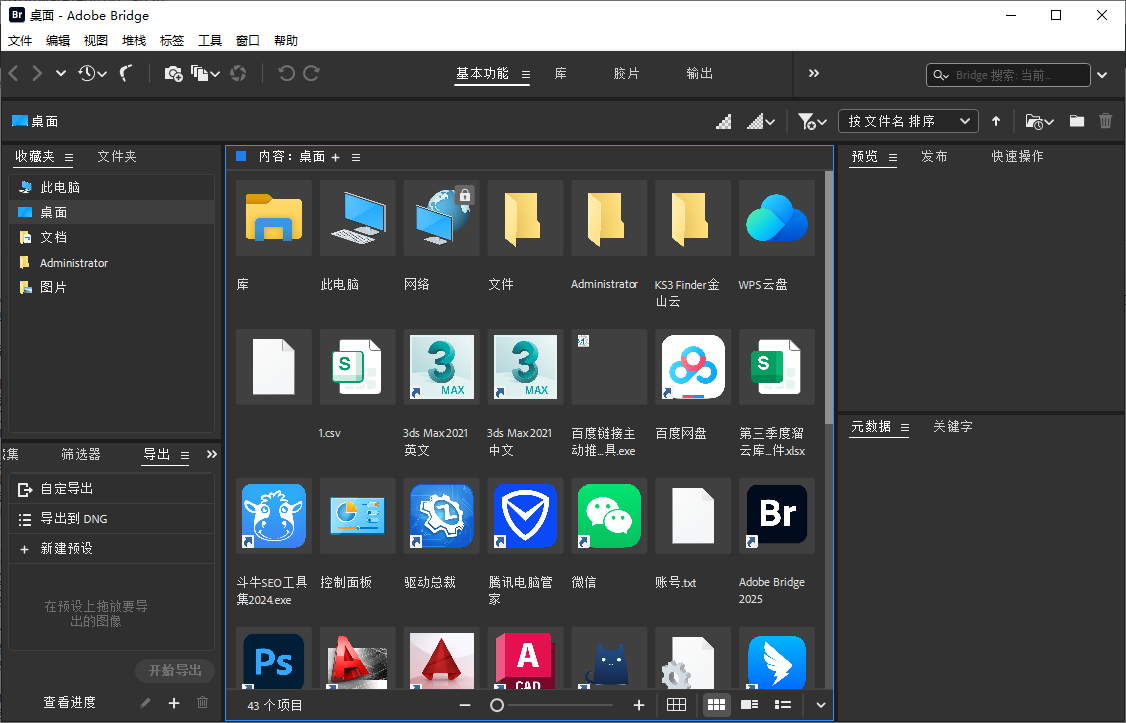Open the 视图 menu
Screen dimensions: 1126x723
96,40
